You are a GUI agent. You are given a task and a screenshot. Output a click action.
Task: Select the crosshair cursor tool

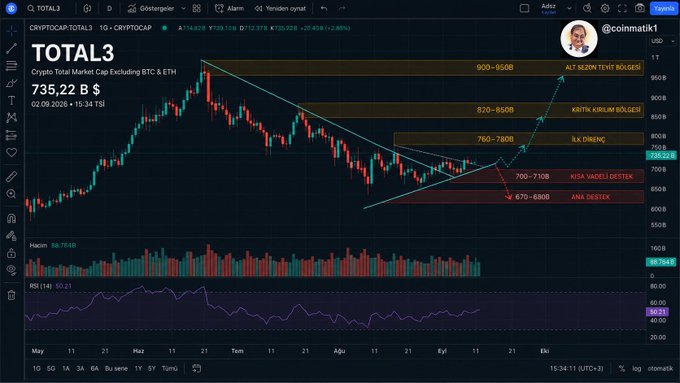click(11, 30)
